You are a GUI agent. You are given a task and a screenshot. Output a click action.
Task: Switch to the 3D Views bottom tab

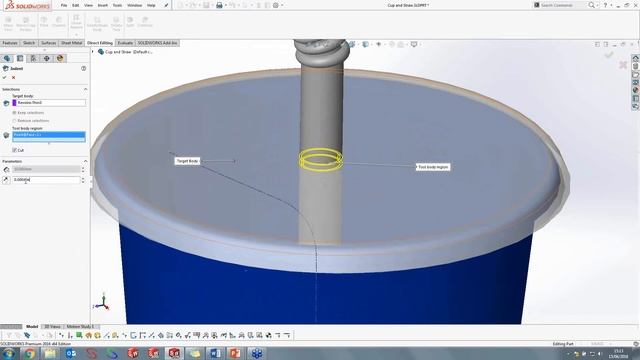coord(52,327)
